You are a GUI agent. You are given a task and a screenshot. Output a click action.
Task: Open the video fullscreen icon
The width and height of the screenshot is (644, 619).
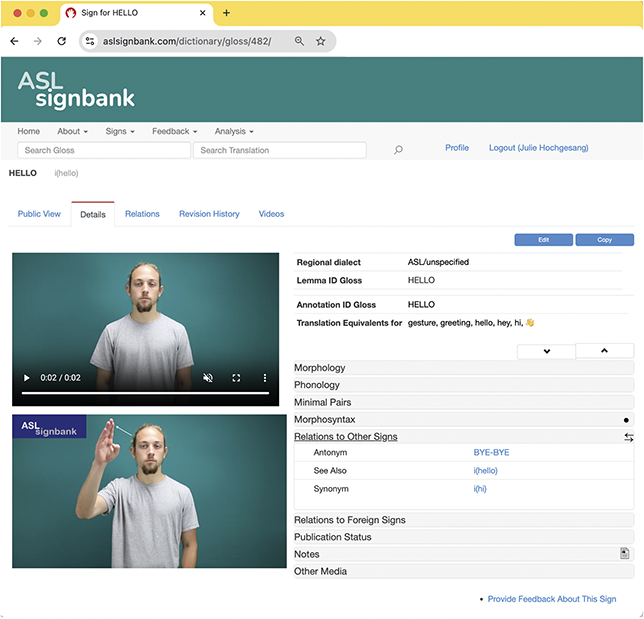(x=236, y=378)
